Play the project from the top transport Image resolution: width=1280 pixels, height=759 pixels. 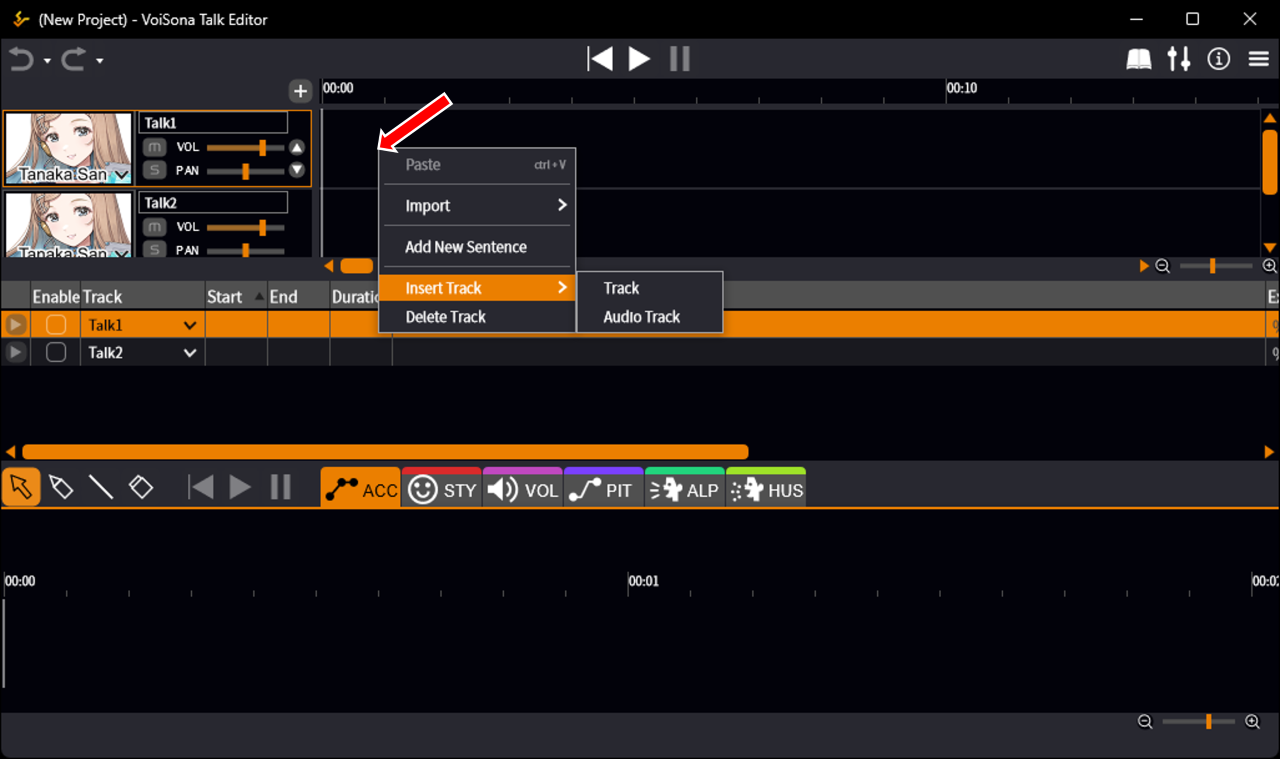[x=640, y=59]
